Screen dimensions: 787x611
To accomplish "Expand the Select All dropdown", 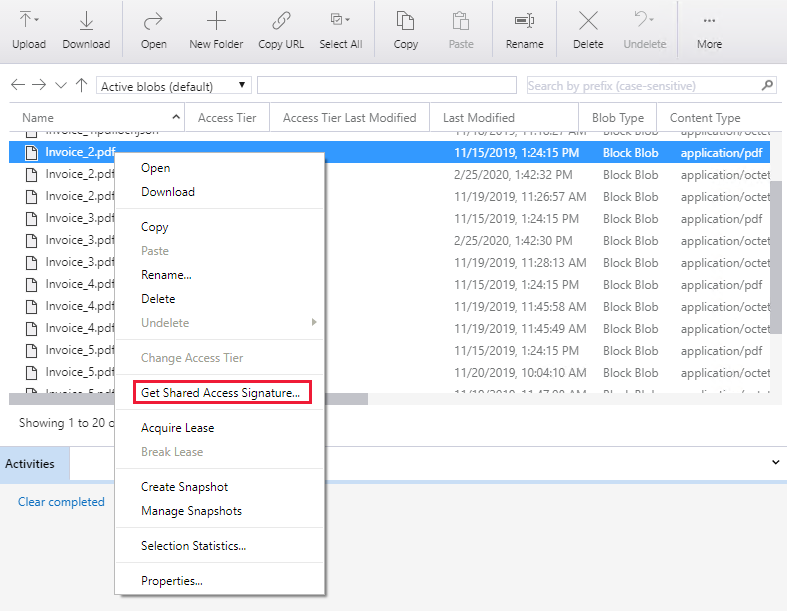I will click(346, 20).
